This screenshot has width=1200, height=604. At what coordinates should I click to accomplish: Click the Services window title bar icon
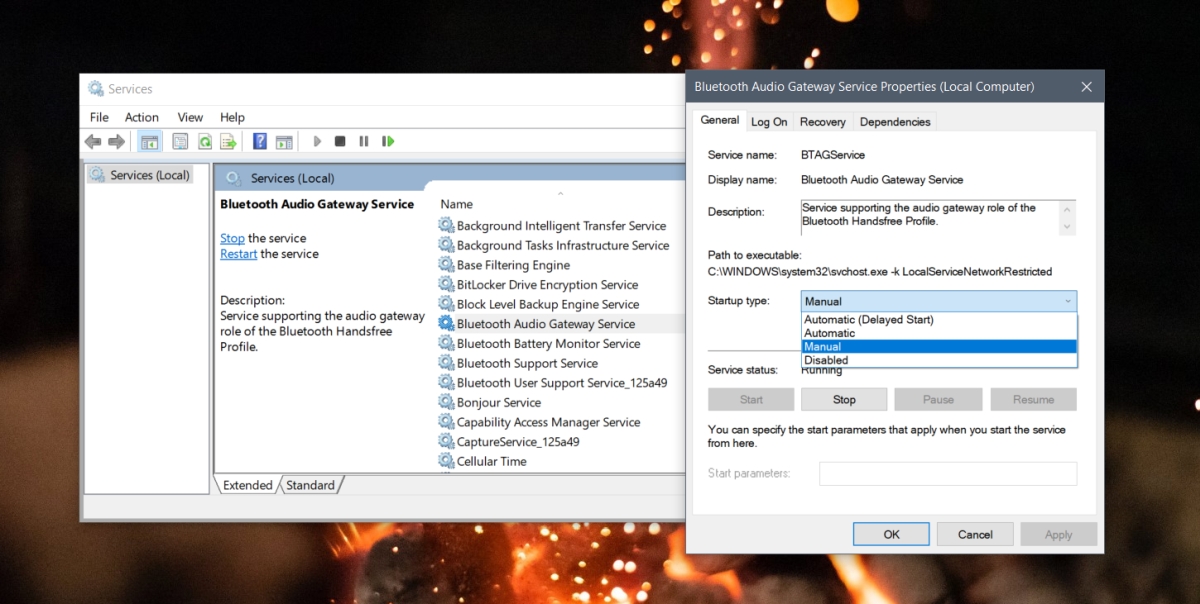click(96, 88)
